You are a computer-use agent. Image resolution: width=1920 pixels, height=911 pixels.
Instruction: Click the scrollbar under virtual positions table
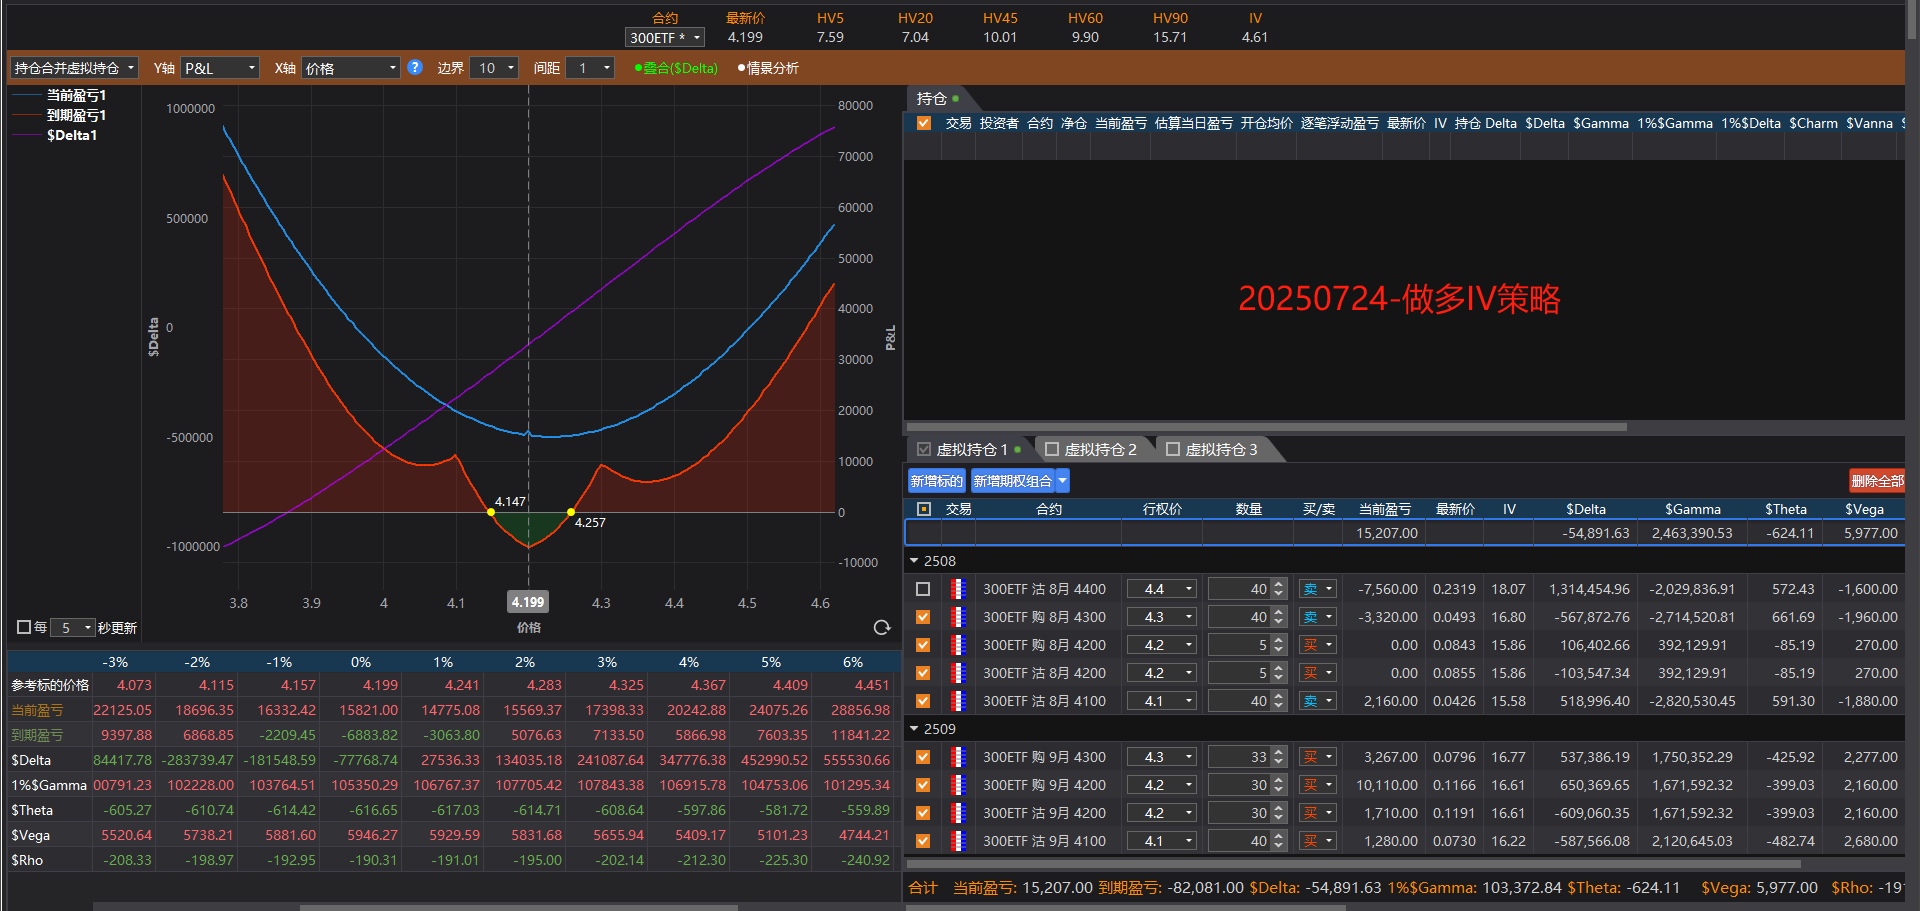tap(1353, 864)
